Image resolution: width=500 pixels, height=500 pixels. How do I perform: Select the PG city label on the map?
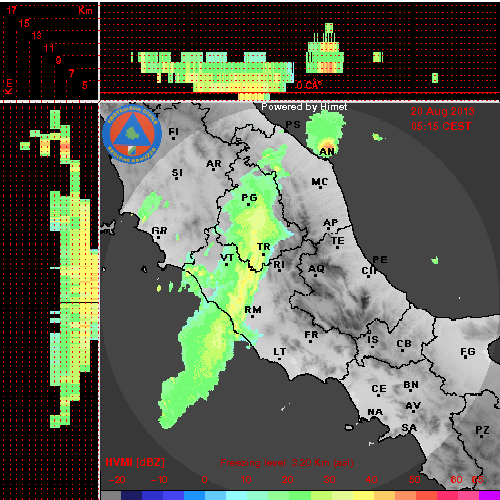(249, 198)
